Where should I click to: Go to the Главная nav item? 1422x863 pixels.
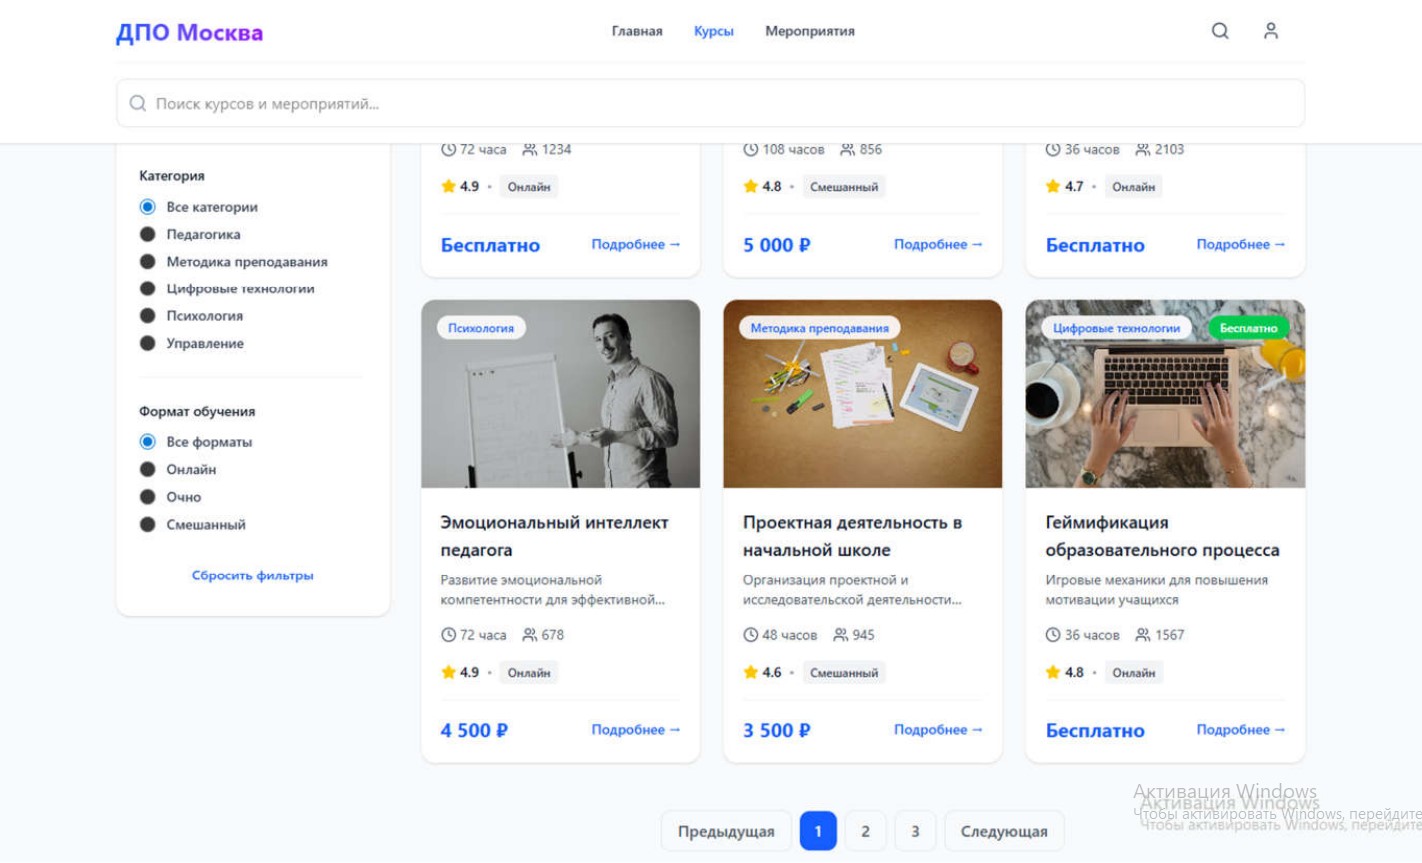tap(637, 31)
